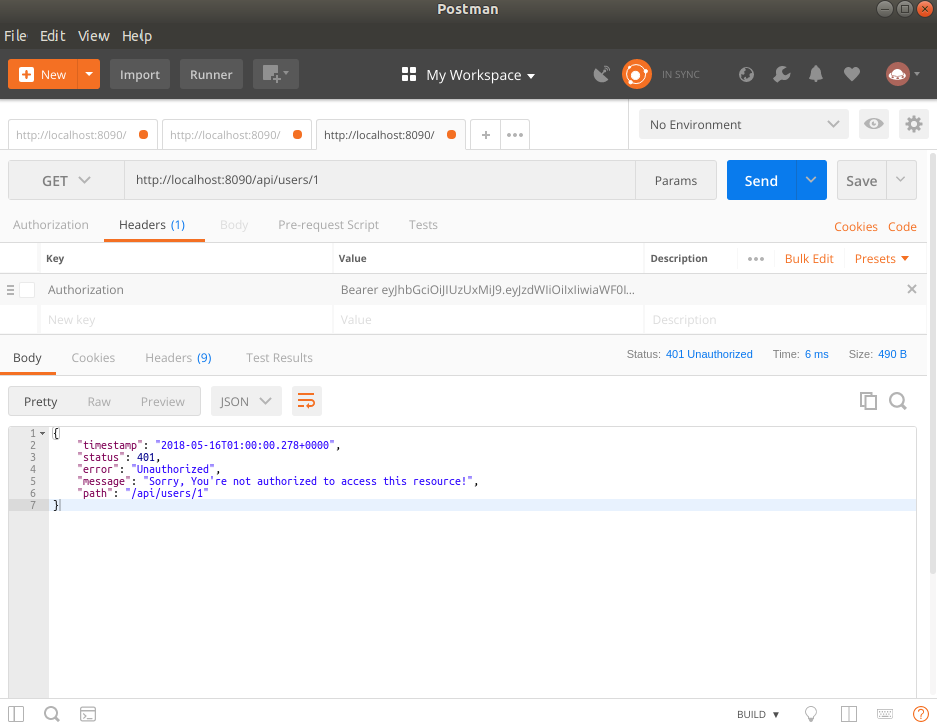Viewport: 937px width, 727px height.
Task: Click the New key input field
Action: pos(186,320)
